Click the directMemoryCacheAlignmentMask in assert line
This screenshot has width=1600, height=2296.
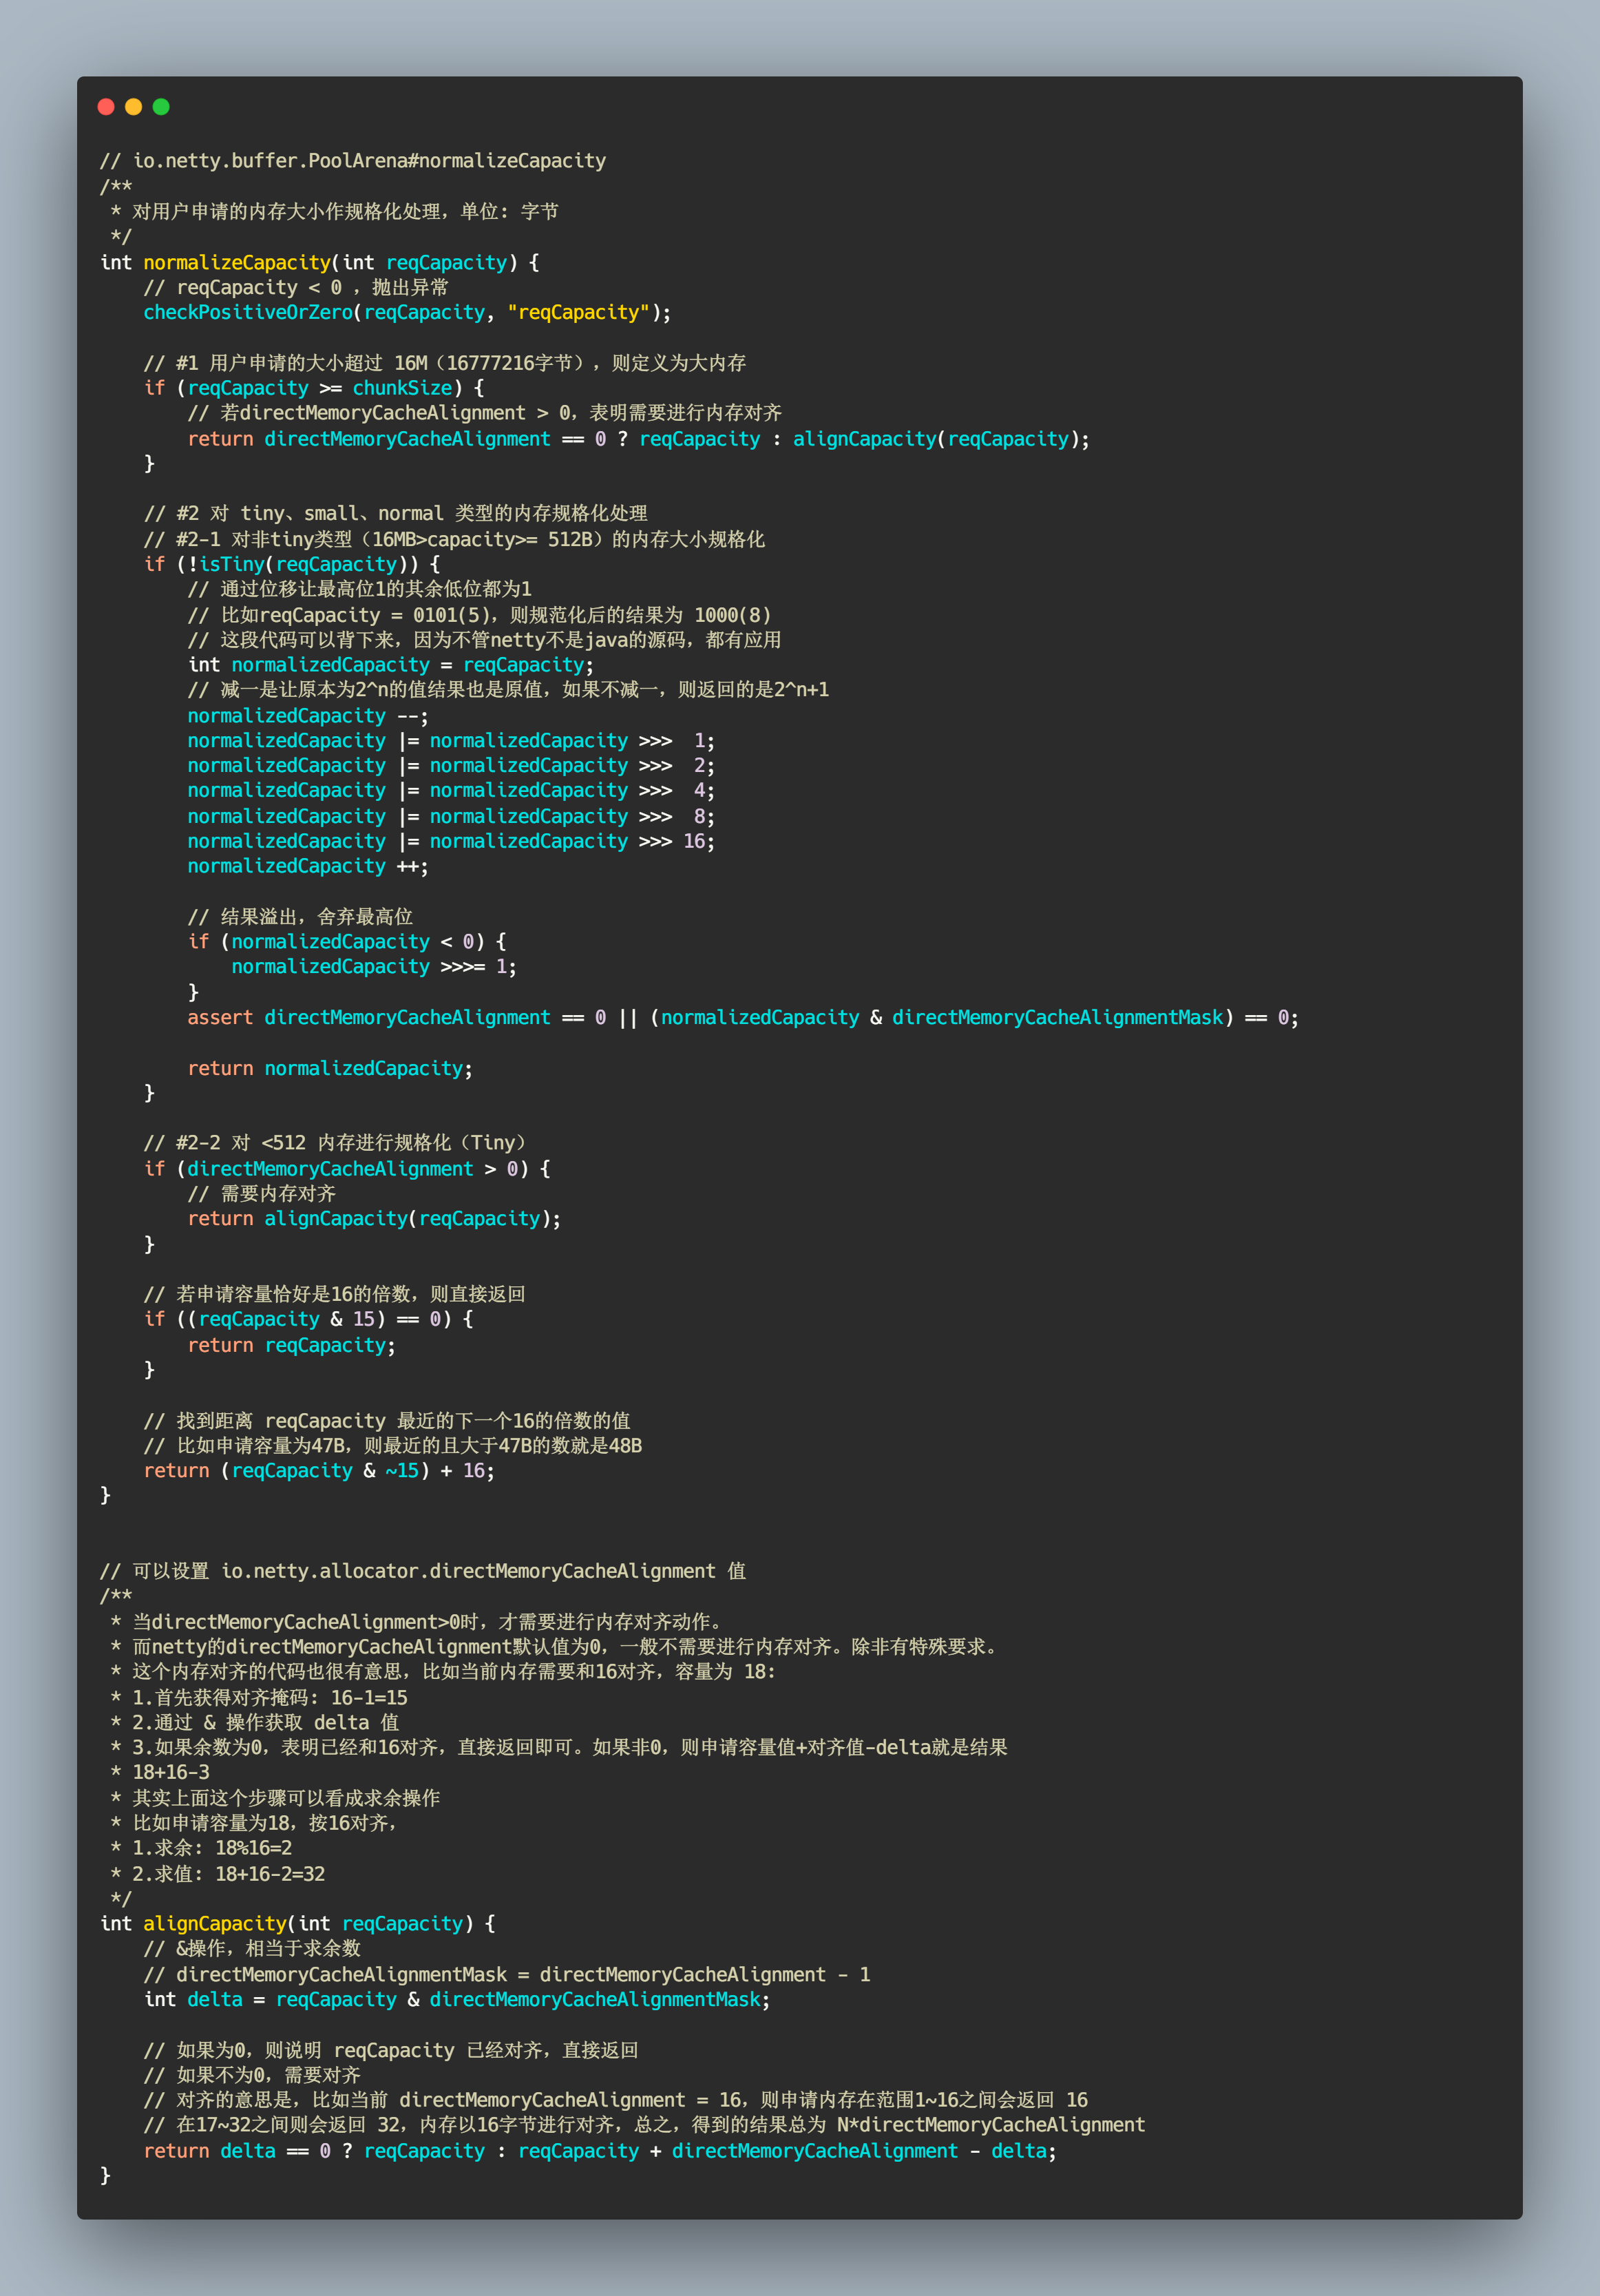click(1057, 1017)
